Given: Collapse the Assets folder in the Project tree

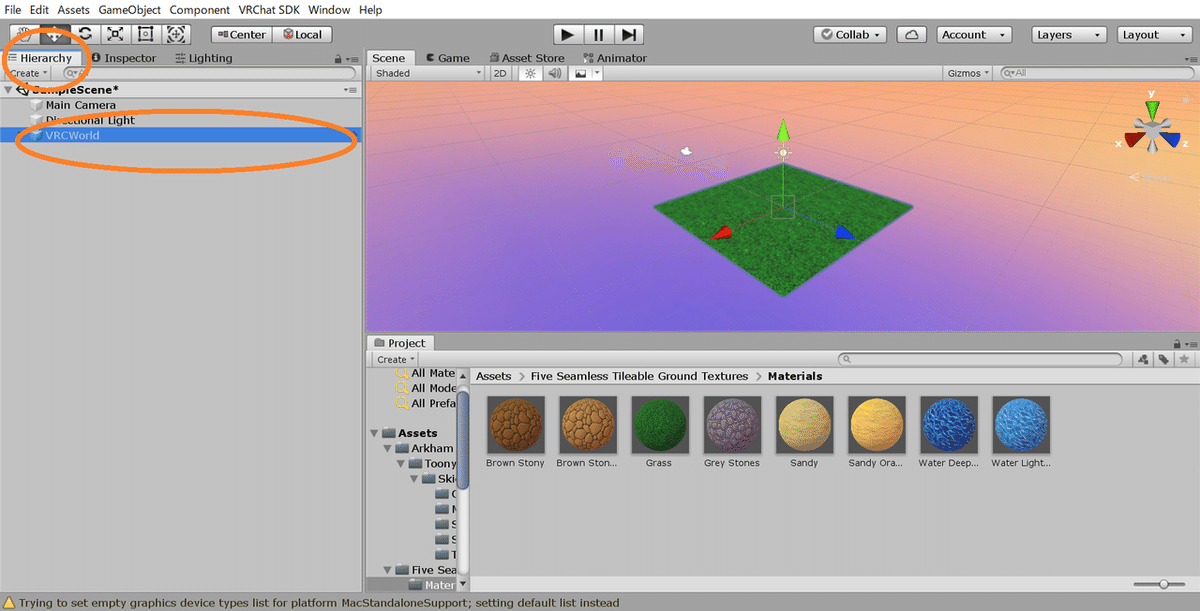Looking at the screenshot, I should point(375,433).
